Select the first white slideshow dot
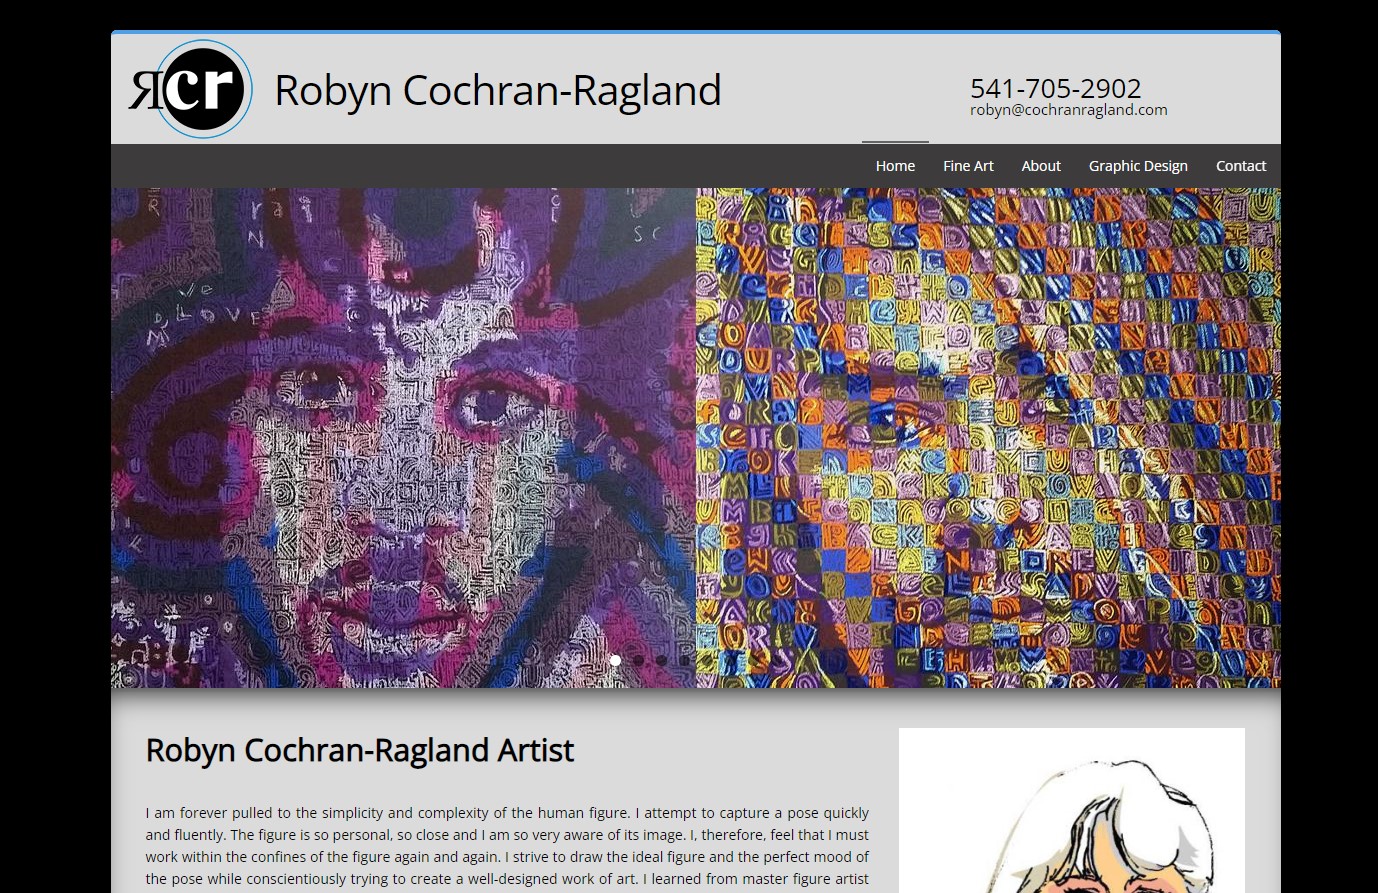Image resolution: width=1378 pixels, height=893 pixels. (615, 660)
